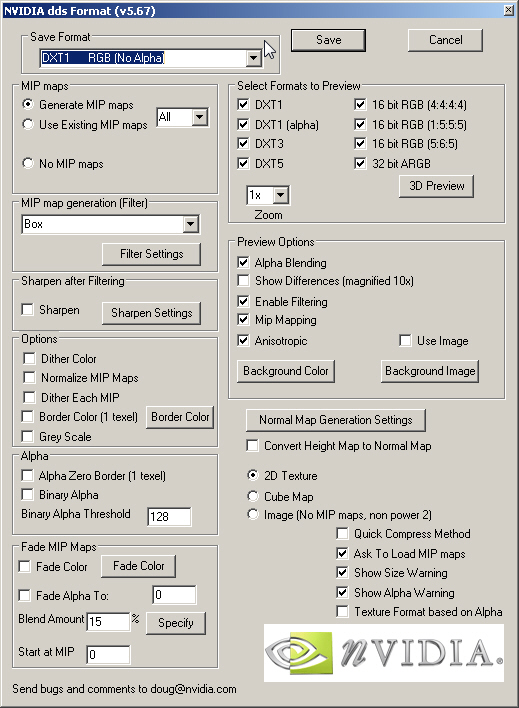Open Sharpen Settings
Screen dimensions: 519x708
[151, 313]
